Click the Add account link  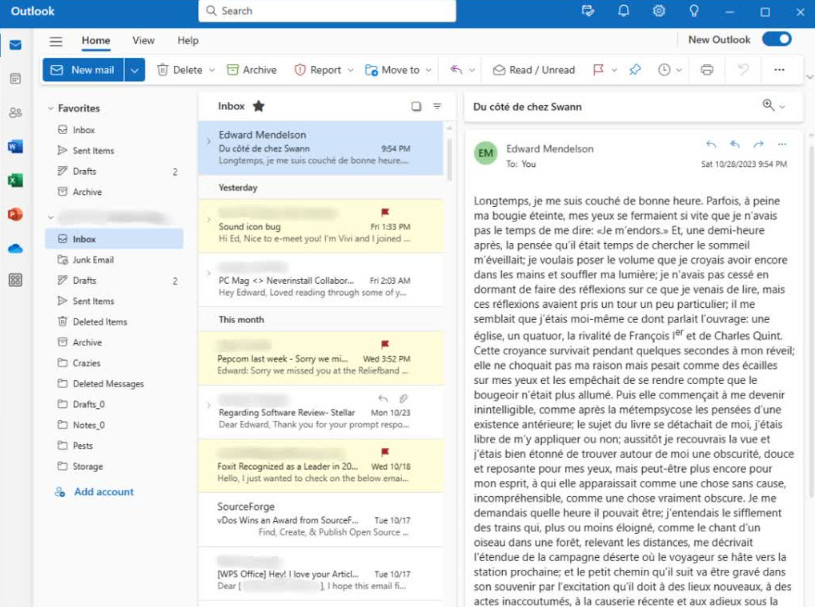tap(94, 492)
